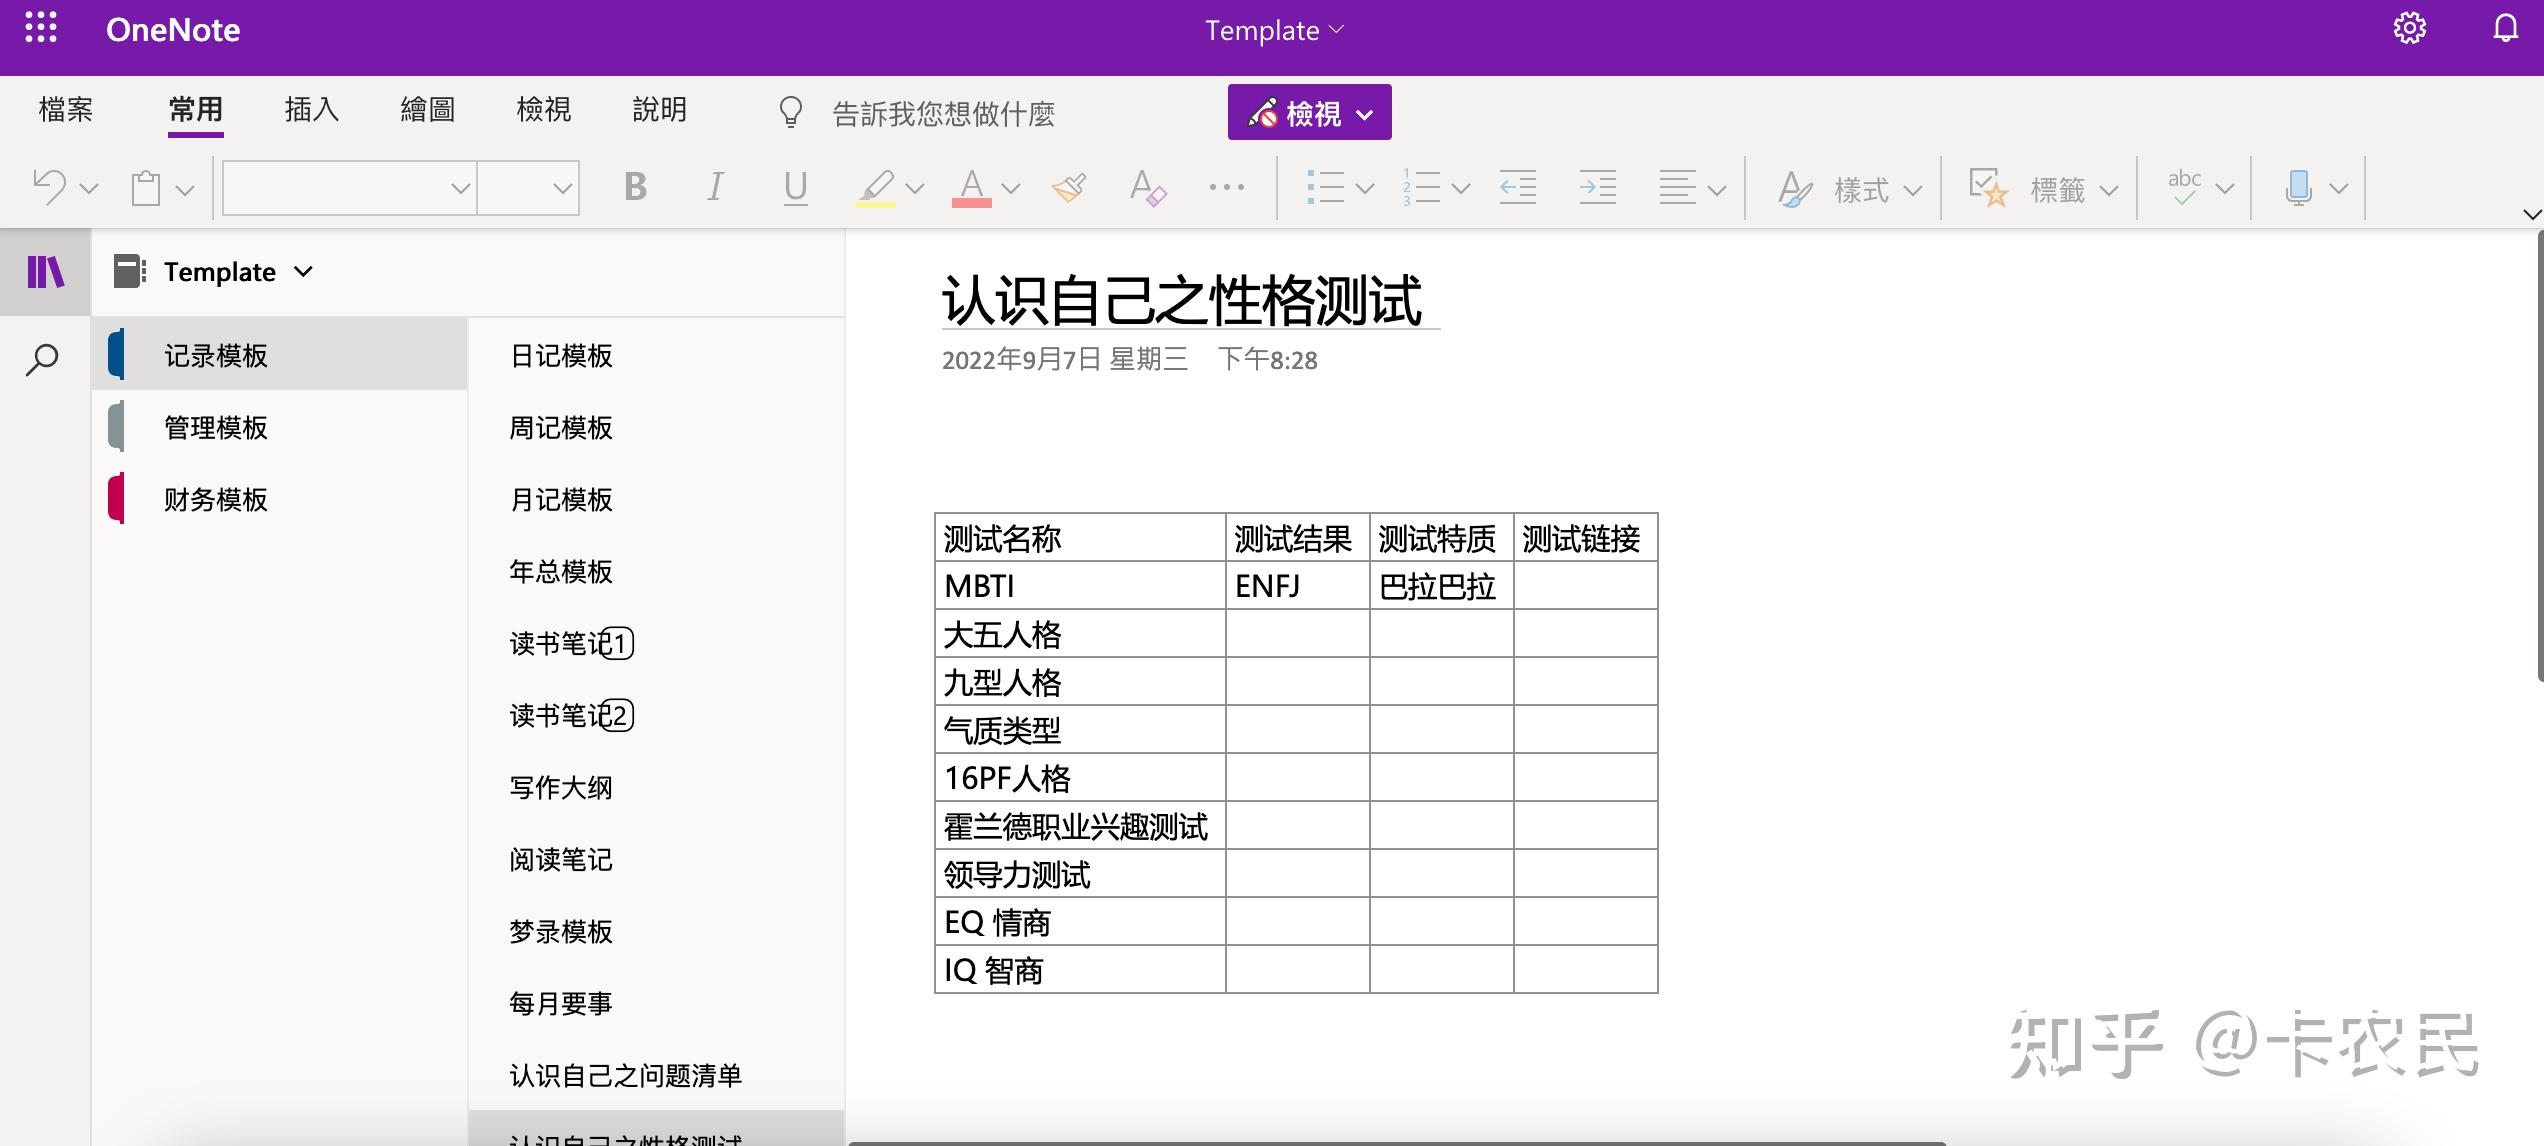
Task: Open the 繪圖 ribbon tab
Action: pyautogui.click(x=427, y=109)
